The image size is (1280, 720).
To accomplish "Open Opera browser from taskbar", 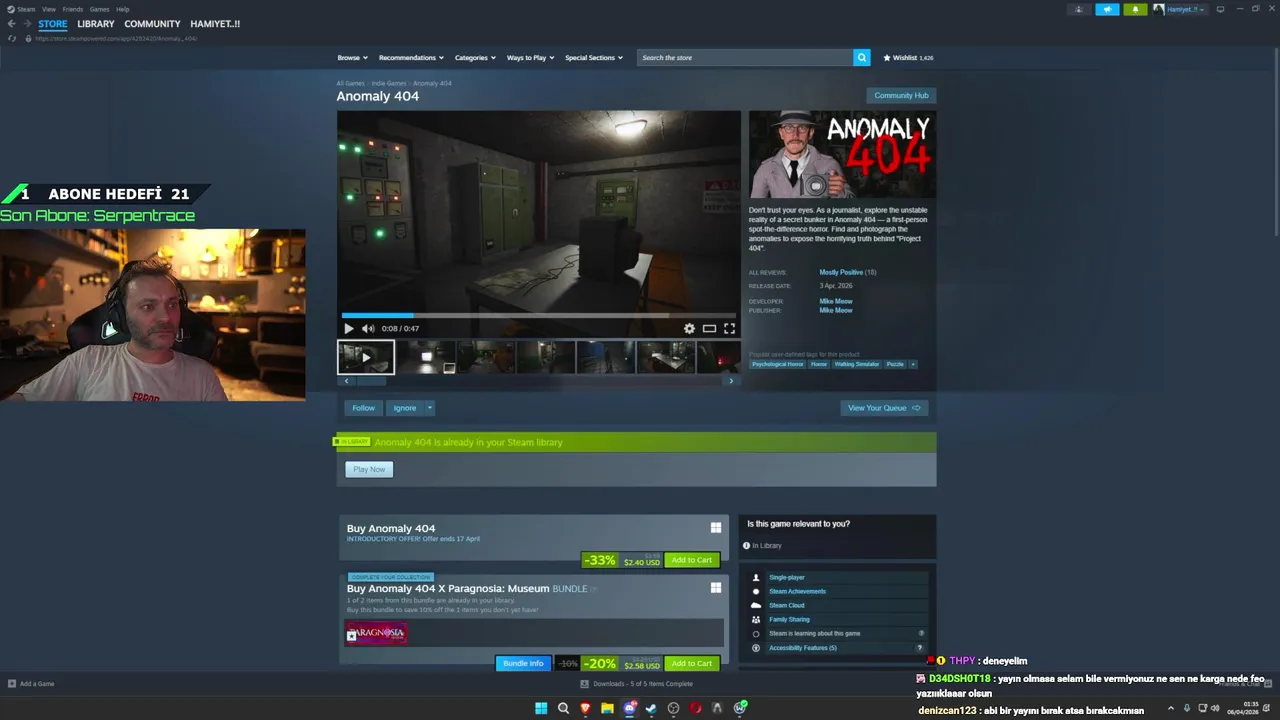I will point(695,708).
